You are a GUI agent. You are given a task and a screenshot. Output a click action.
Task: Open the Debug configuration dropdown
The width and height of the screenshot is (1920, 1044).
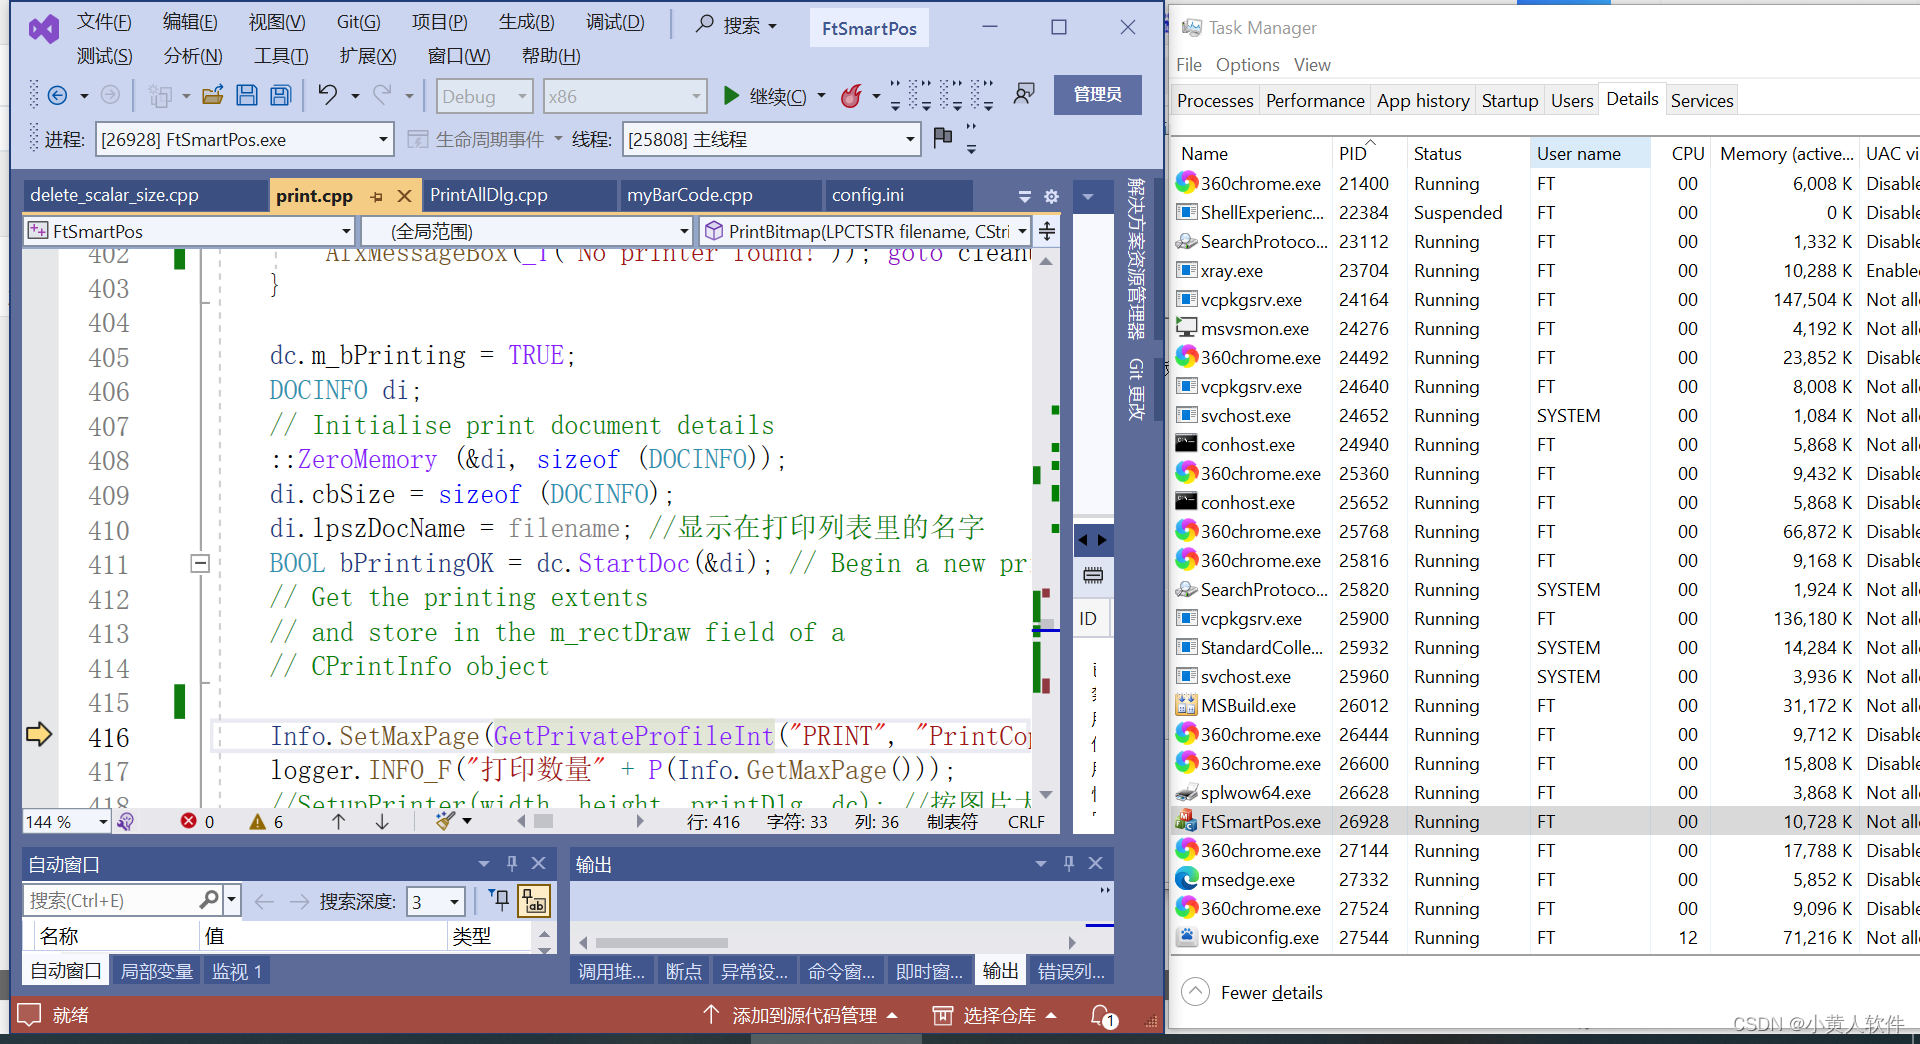click(x=484, y=96)
